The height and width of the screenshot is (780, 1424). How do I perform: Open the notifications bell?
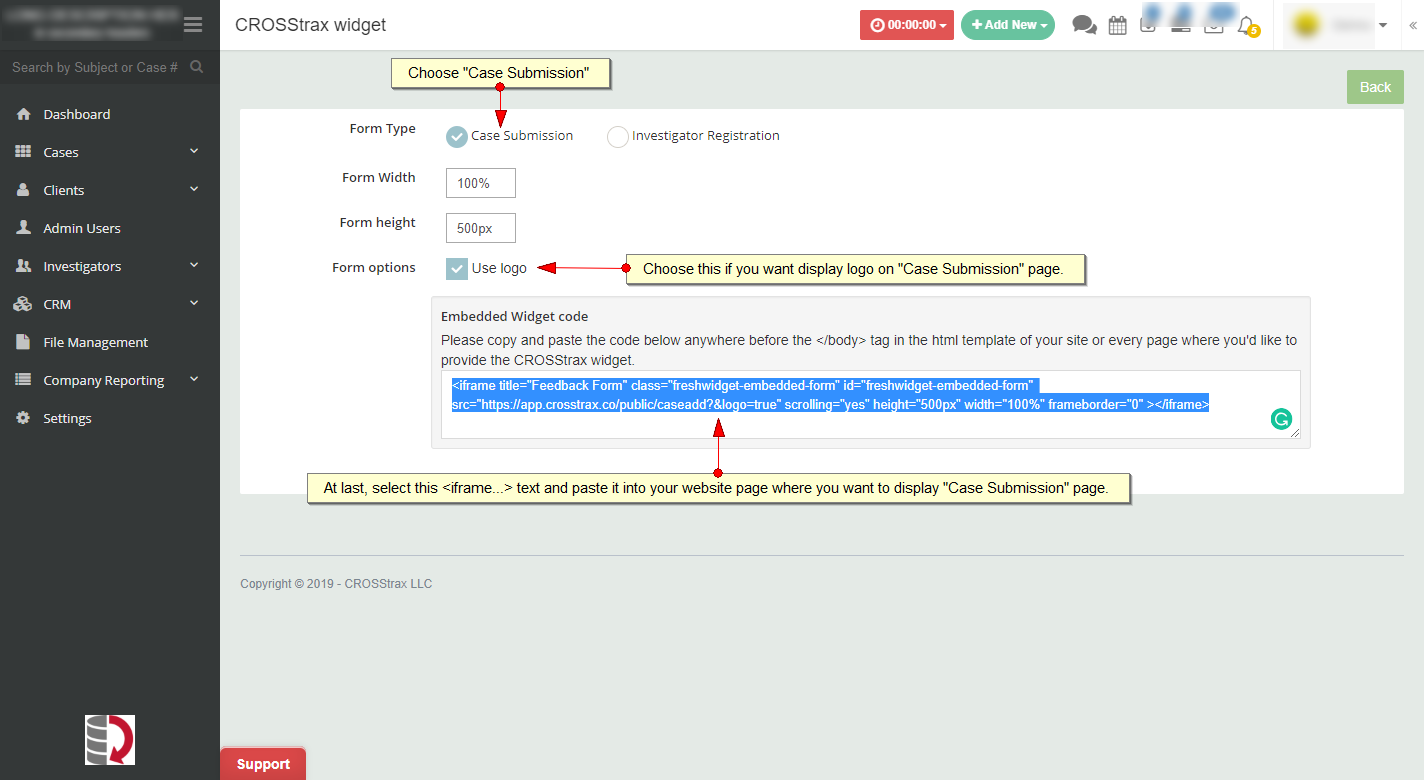click(1246, 26)
